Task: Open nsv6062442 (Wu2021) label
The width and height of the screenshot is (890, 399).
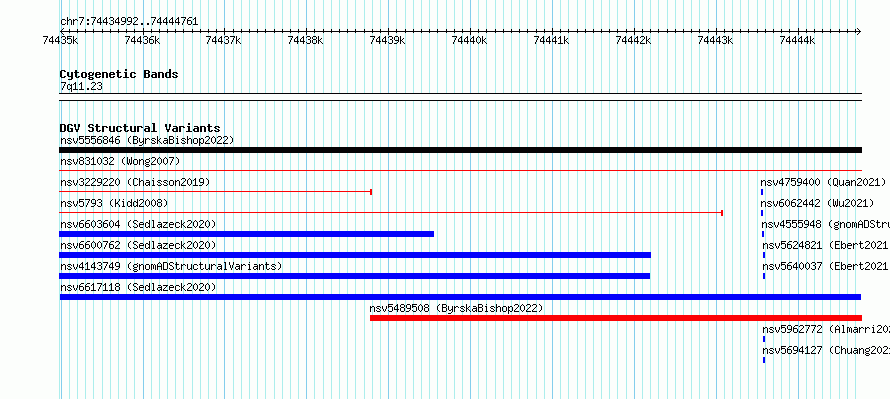Action: pyautogui.click(x=817, y=203)
